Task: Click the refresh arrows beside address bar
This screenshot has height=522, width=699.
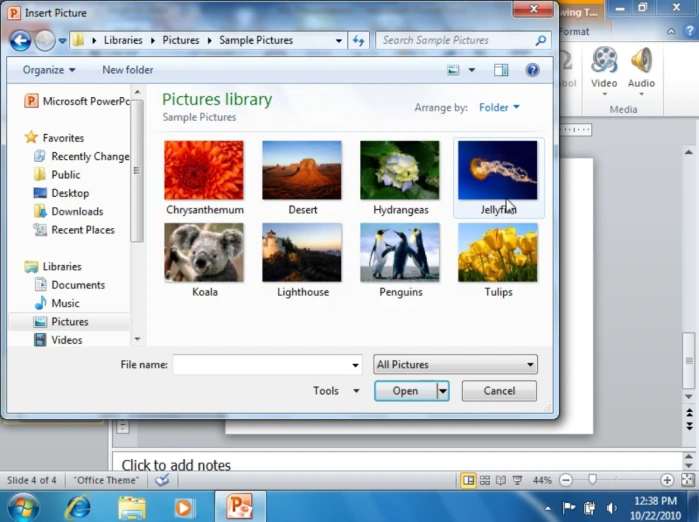Action: pos(358,41)
